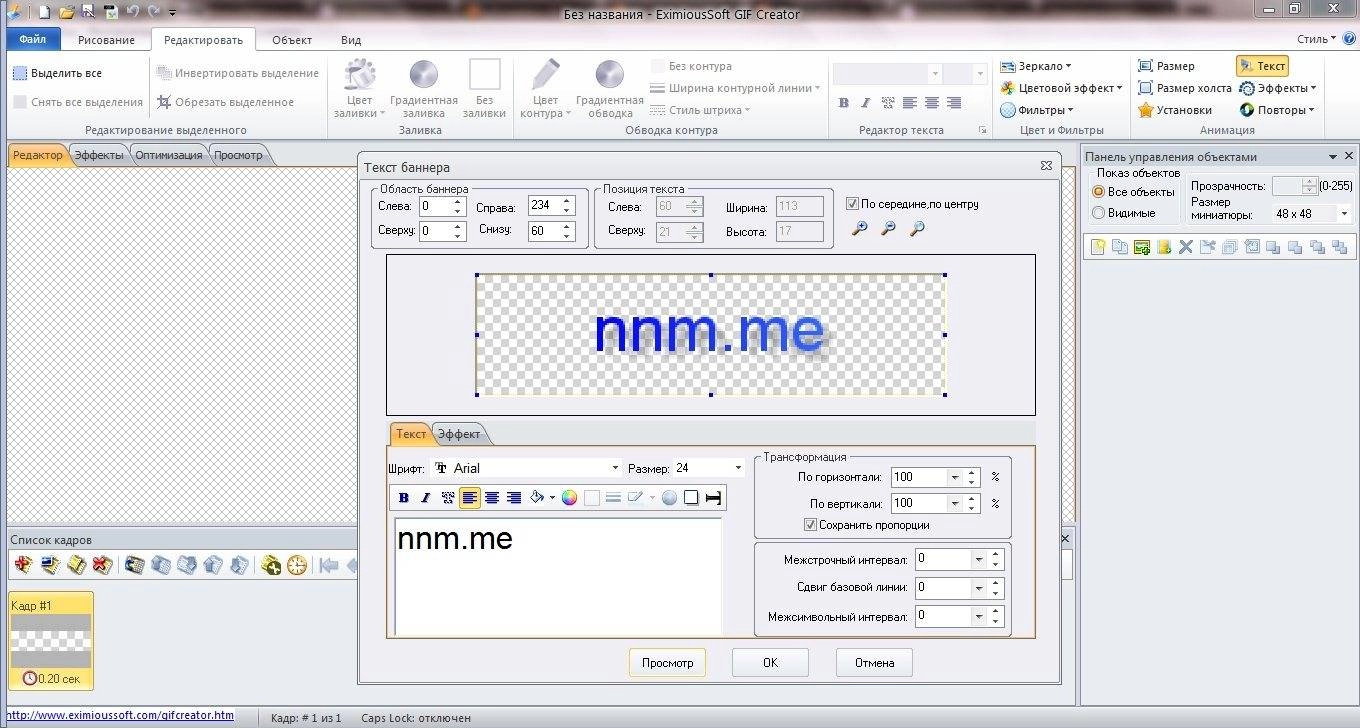Screen dimensions: 1360x728
Task: Click the Установки star button
Action: click(1175, 110)
